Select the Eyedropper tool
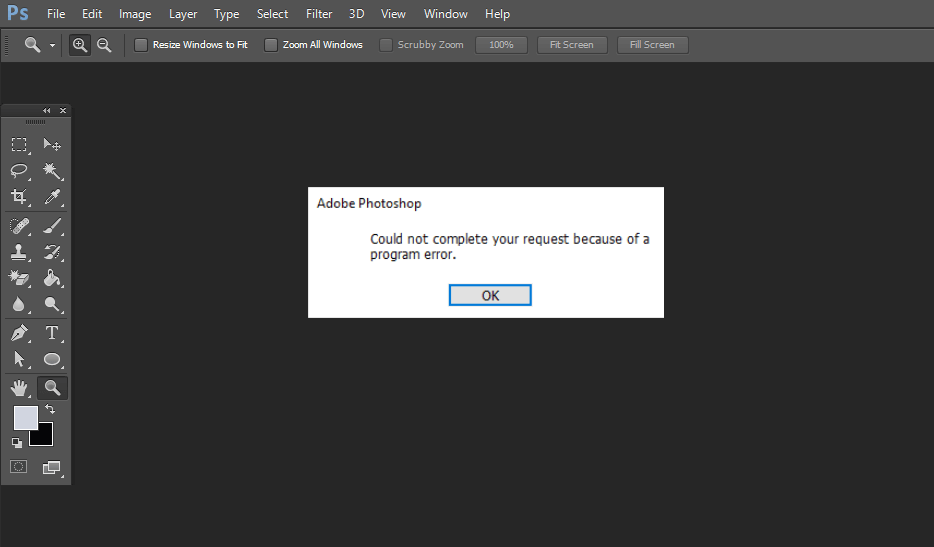 (52, 197)
